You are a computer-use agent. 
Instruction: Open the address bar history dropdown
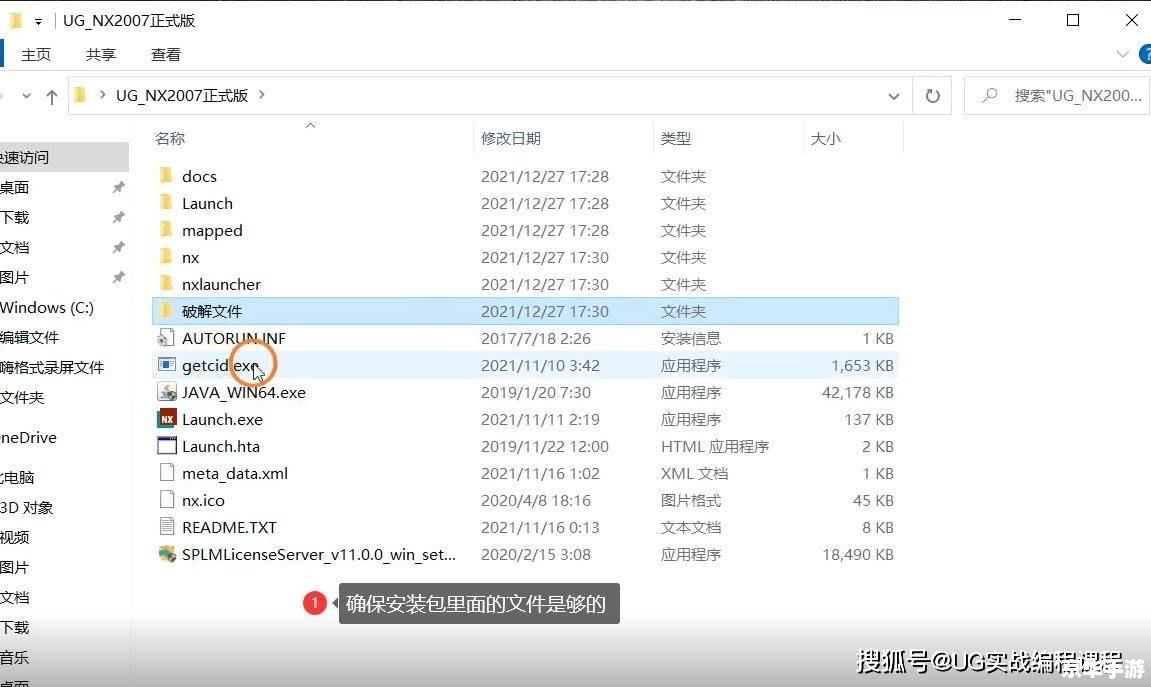pyautogui.click(x=893, y=96)
